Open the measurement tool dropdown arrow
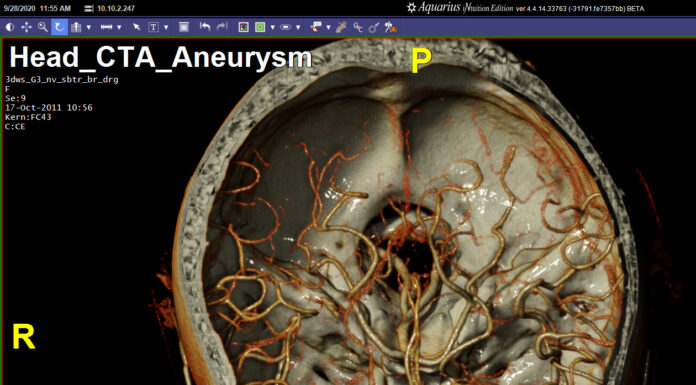Screen dimensions: 696x385 coord(119,28)
